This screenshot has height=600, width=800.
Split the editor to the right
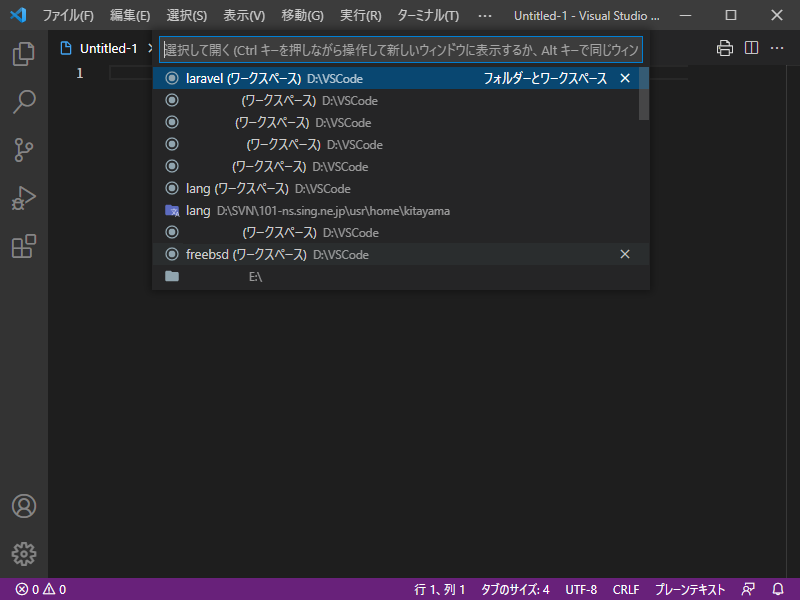click(x=751, y=48)
